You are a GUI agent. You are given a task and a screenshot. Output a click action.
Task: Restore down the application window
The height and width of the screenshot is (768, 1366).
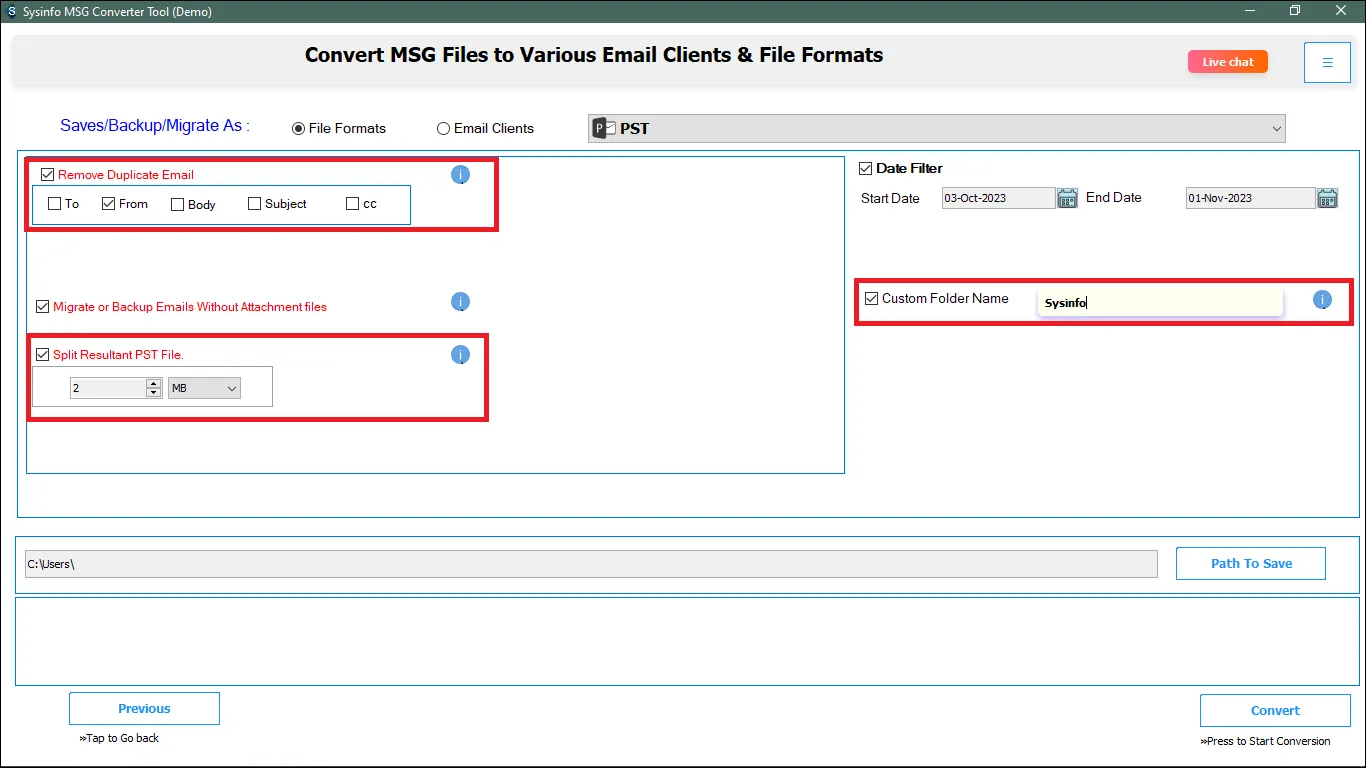click(x=1295, y=11)
